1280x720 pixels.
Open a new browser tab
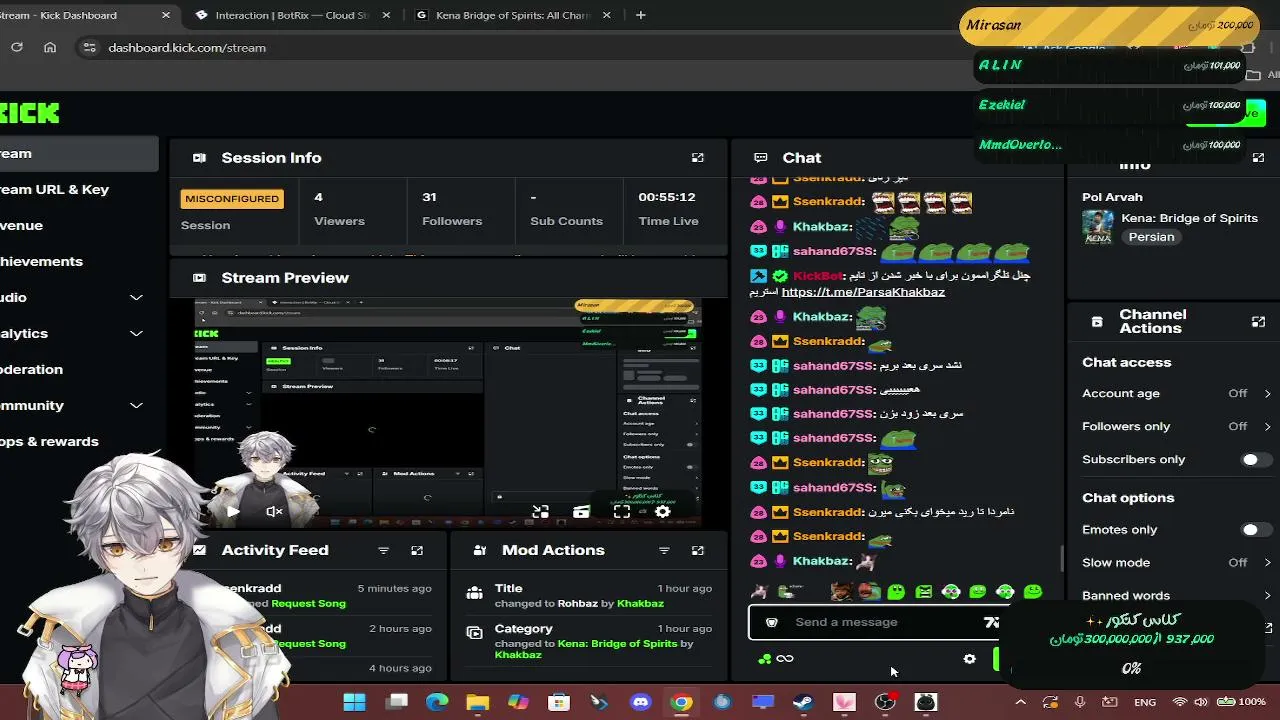640,15
